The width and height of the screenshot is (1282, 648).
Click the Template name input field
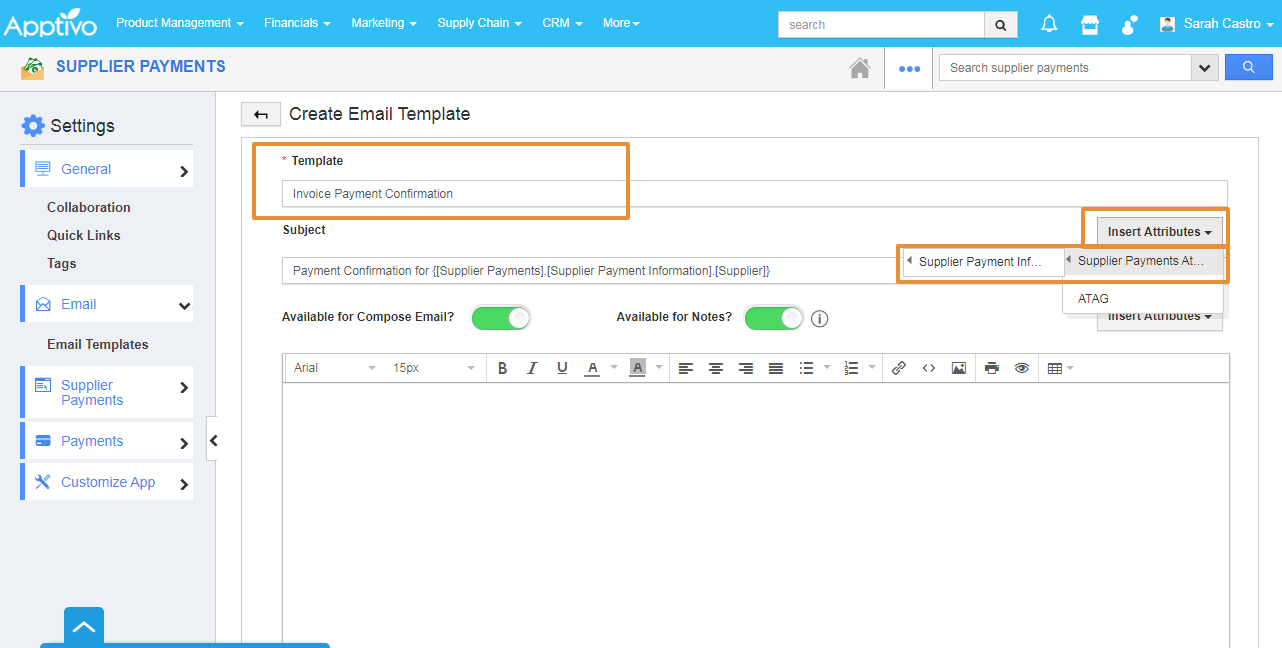pyautogui.click(x=755, y=194)
